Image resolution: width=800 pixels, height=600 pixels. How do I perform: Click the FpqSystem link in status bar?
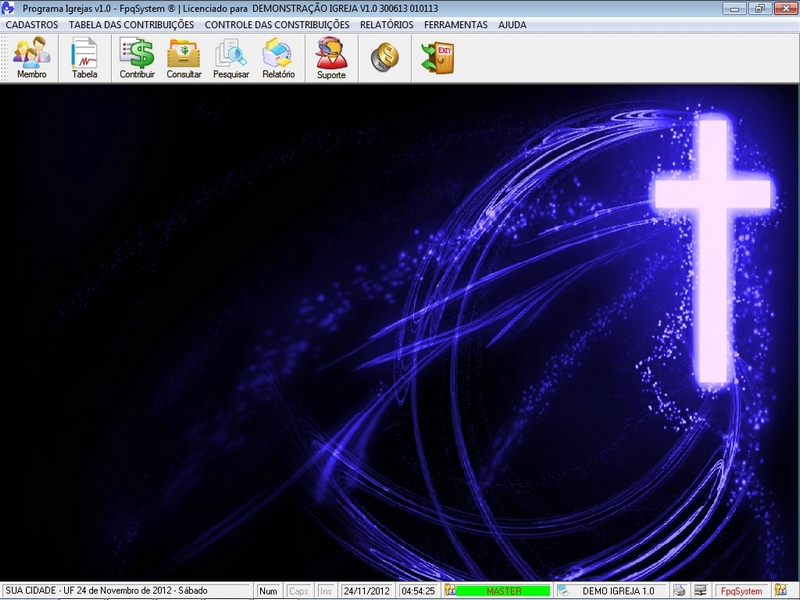pyautogui.click(x=741, y=591)
